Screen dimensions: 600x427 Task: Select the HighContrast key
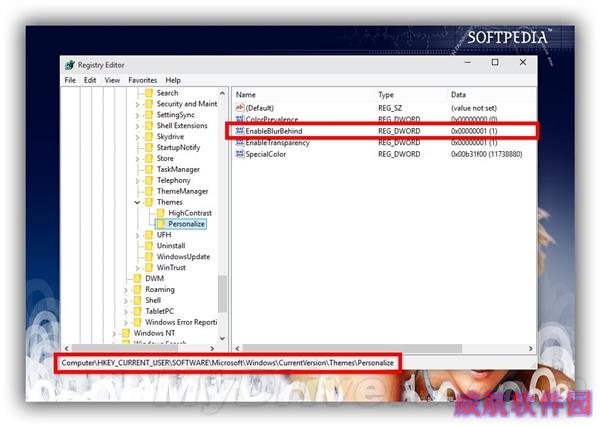point(190,213)
